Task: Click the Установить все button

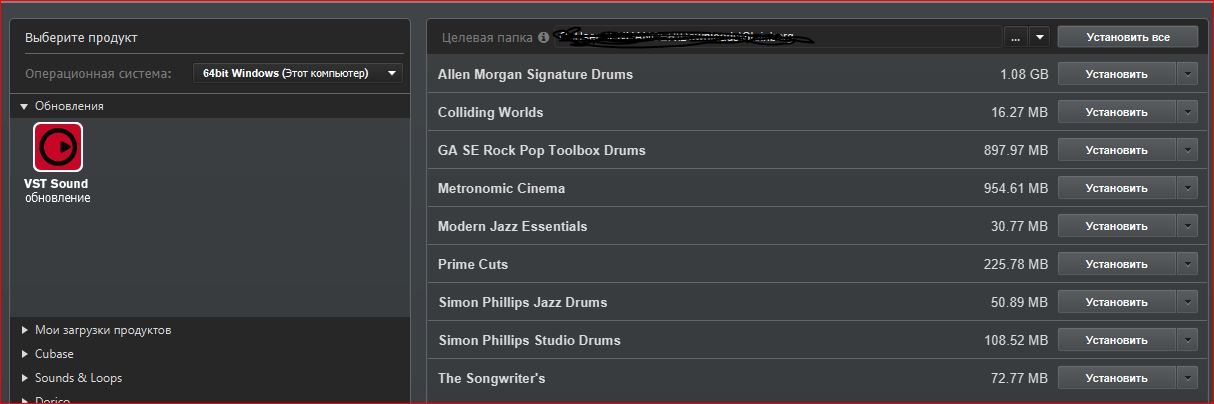Action: tap(1128, 37)
